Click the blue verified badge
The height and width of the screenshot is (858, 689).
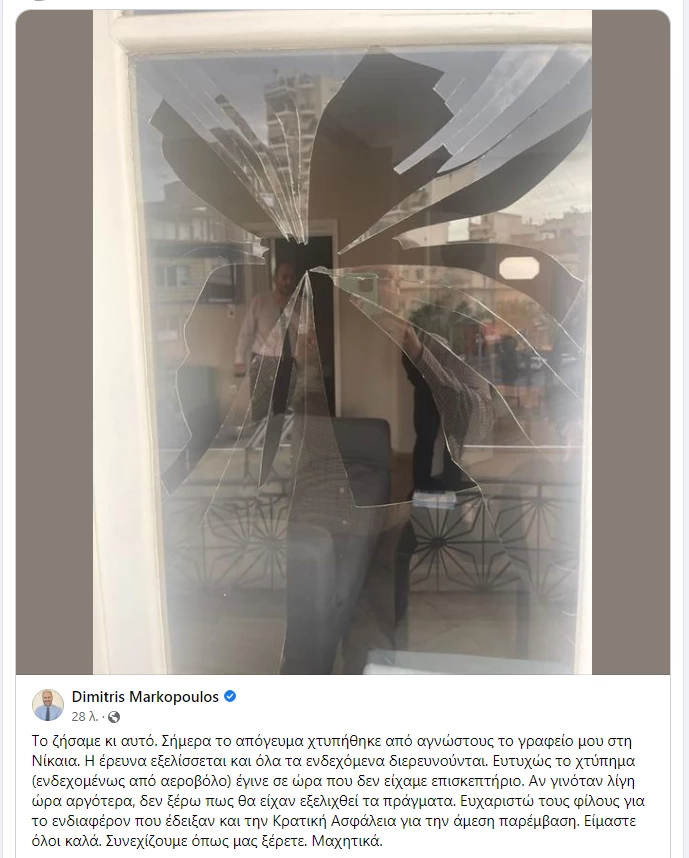230,697
